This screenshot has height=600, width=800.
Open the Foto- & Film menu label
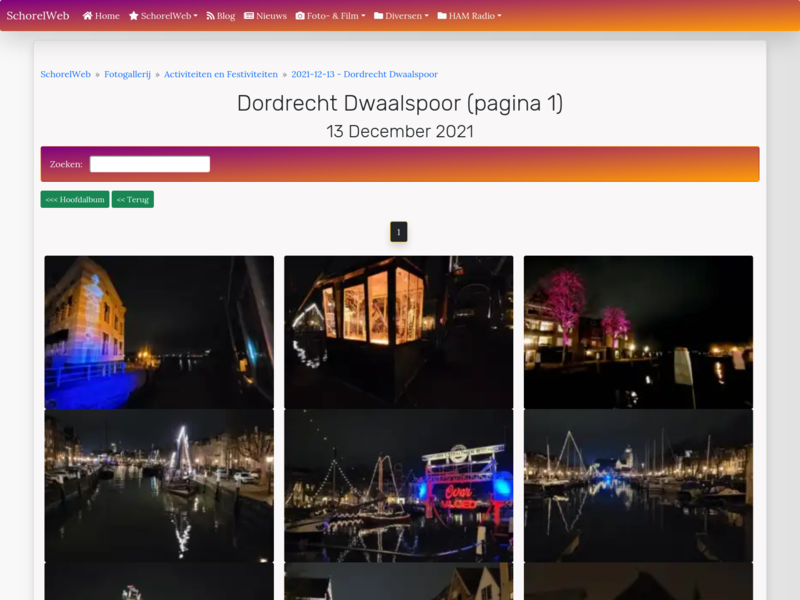(x=333, y=16)
